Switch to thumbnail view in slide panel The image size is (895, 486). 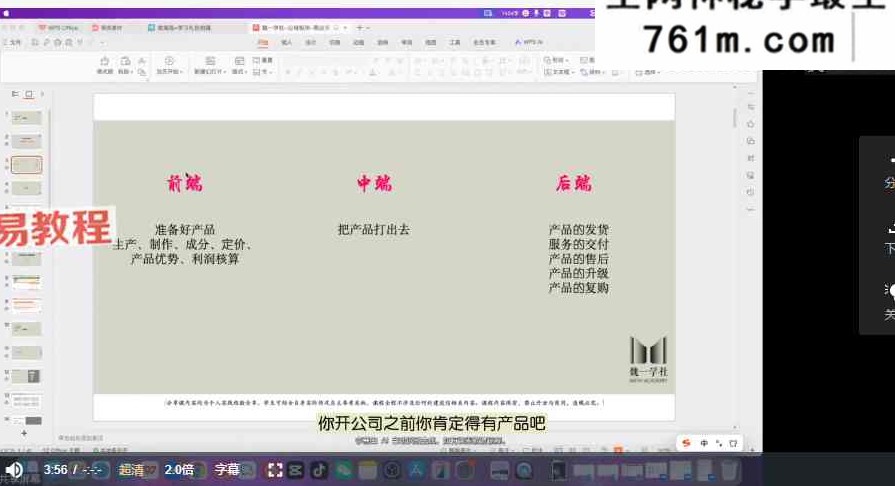point(29,94)
